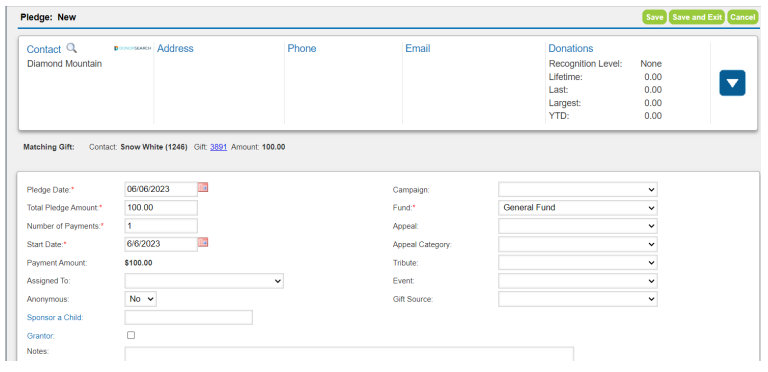Screen dimensions: 768x372
Task: Click the Phone heading
Action: (302, 48)
